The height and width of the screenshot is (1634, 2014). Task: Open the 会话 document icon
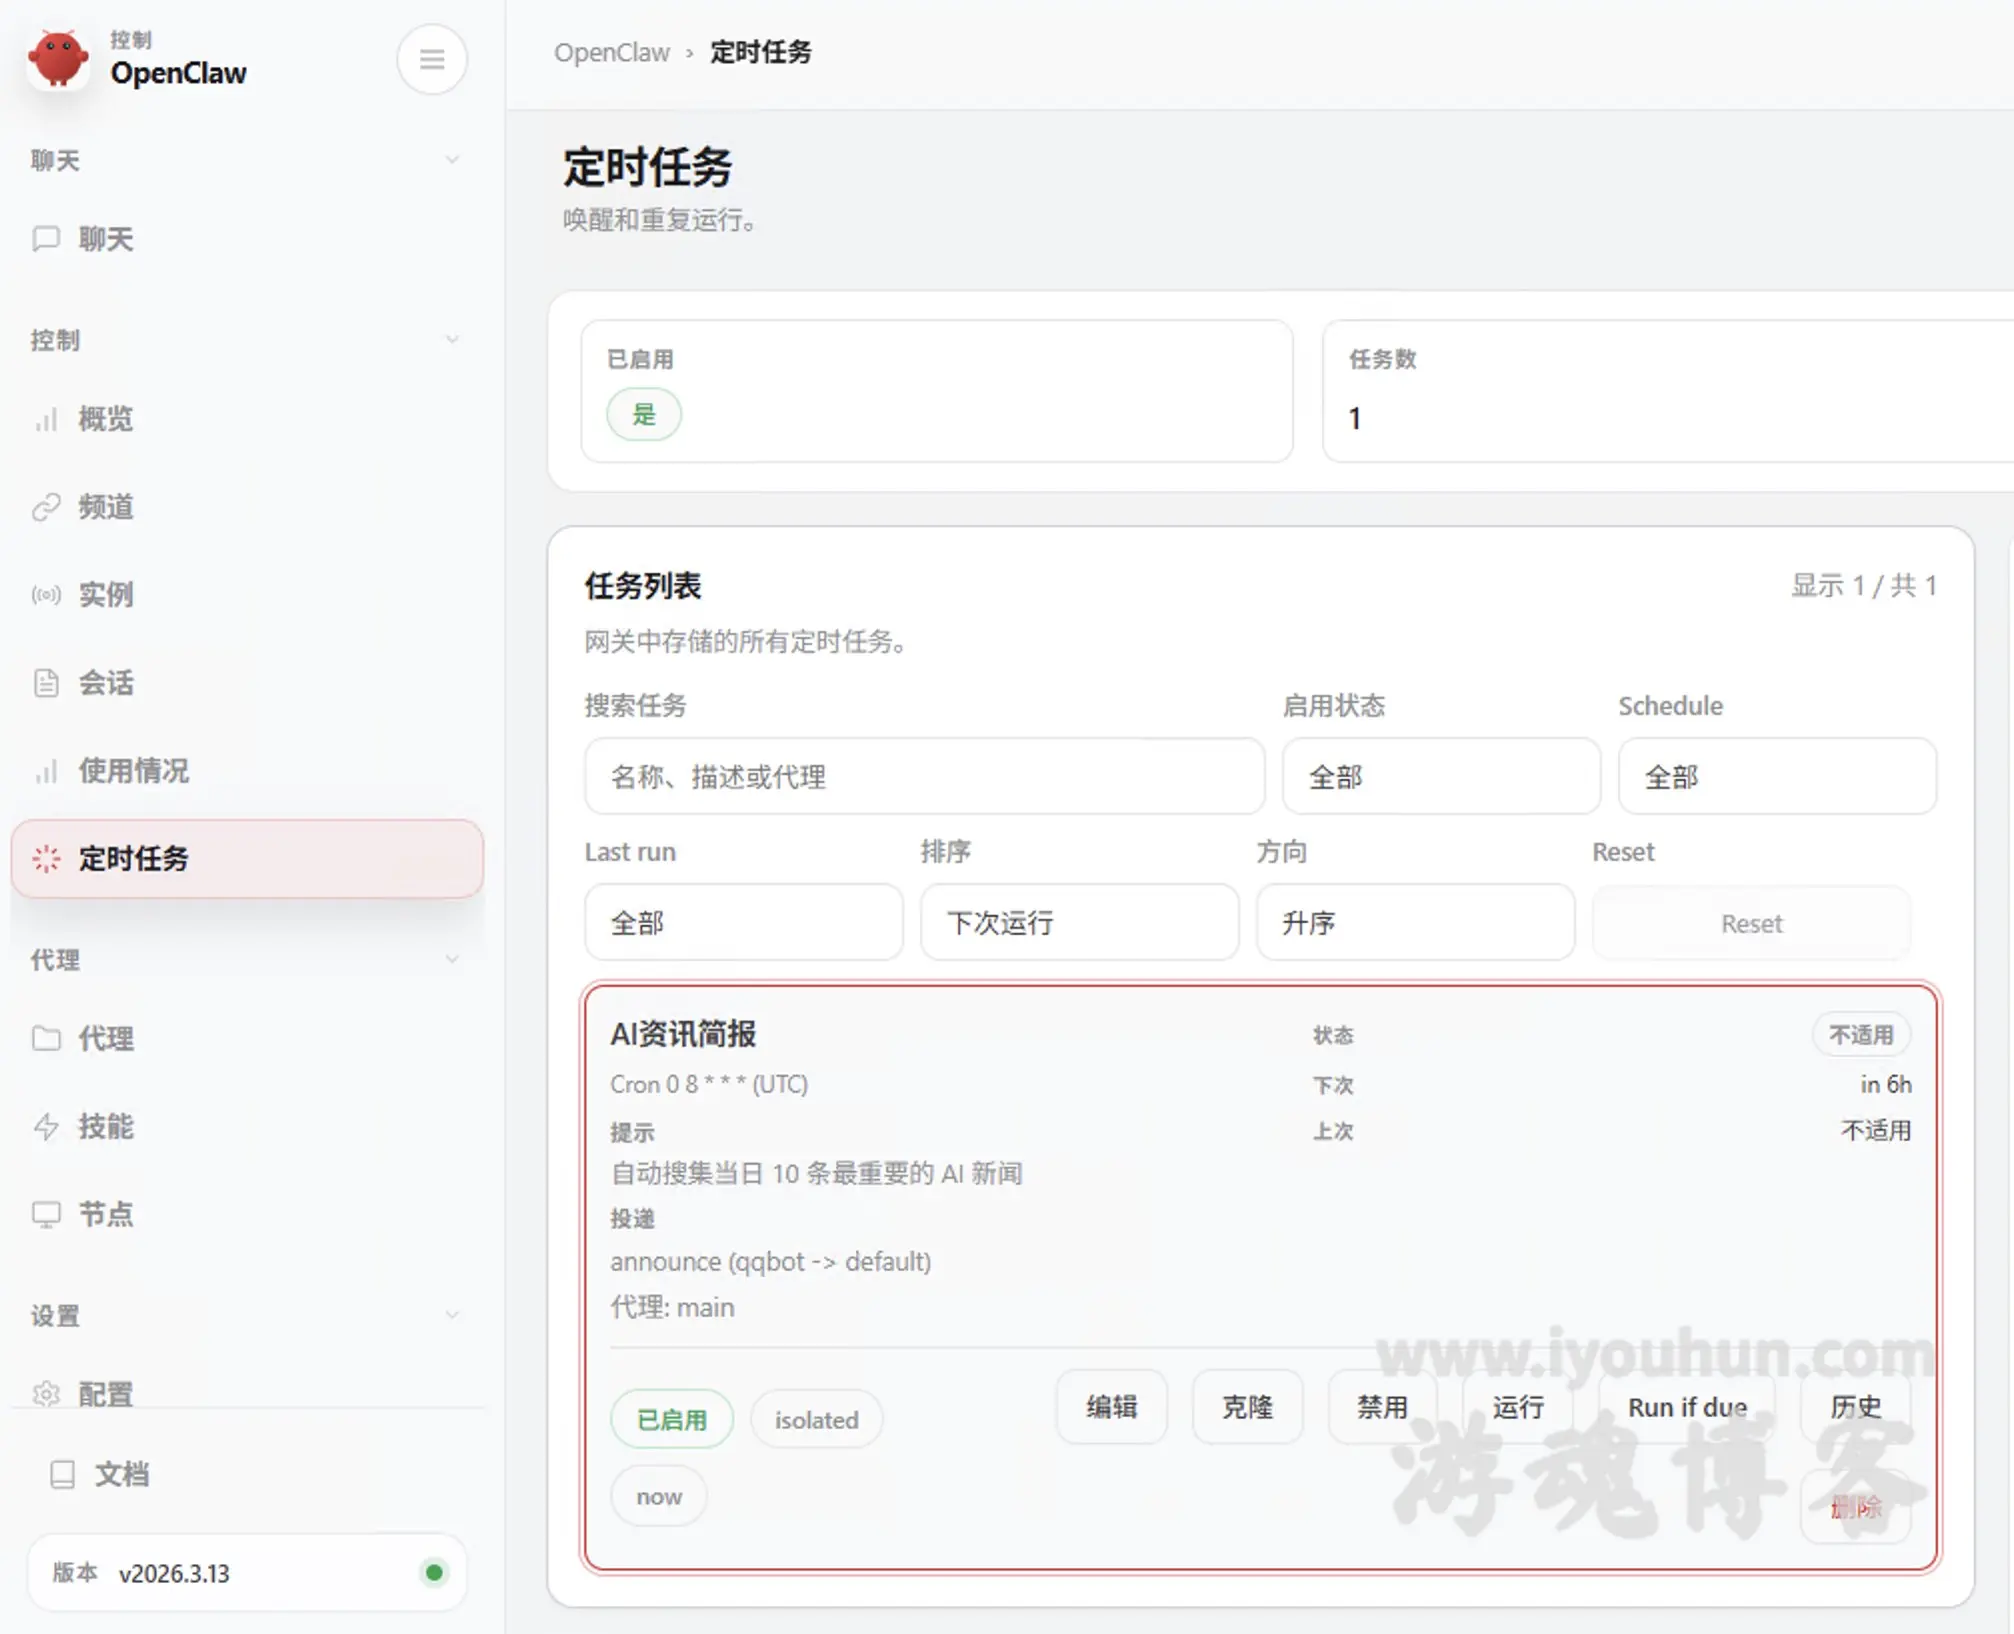click(46, 683)
